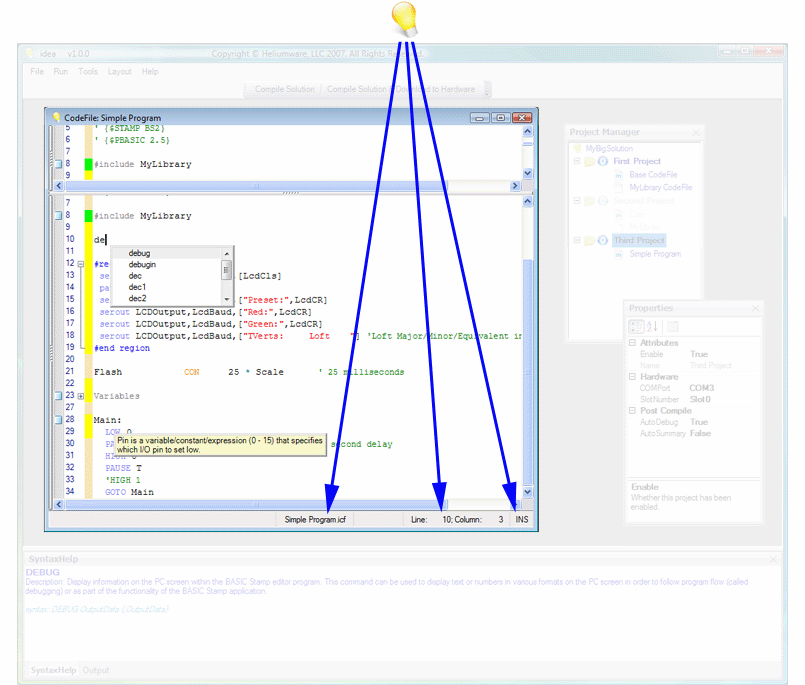Click the lightbulb icon above the application window
This screenshot has height=685, width=805.
click(x=402, y=19)
